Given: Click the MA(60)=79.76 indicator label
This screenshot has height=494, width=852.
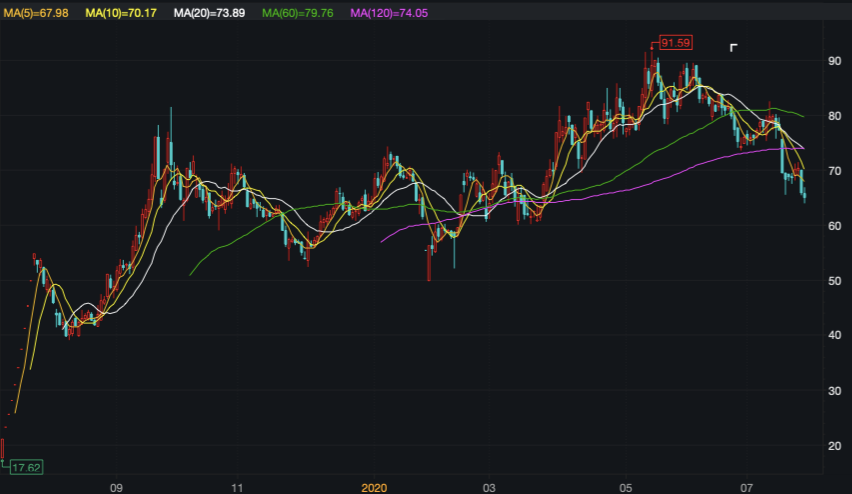Looking at the screenshot, I should point(297,13).
